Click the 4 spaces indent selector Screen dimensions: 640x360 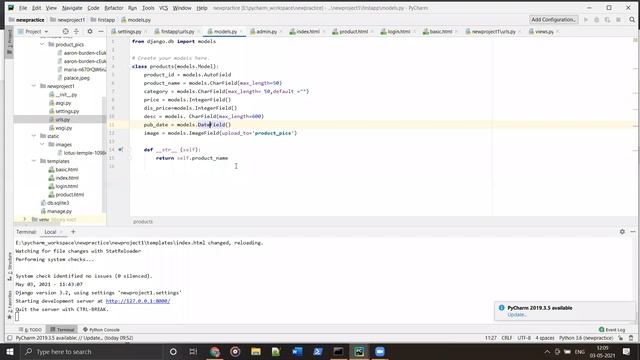point(545,338)
